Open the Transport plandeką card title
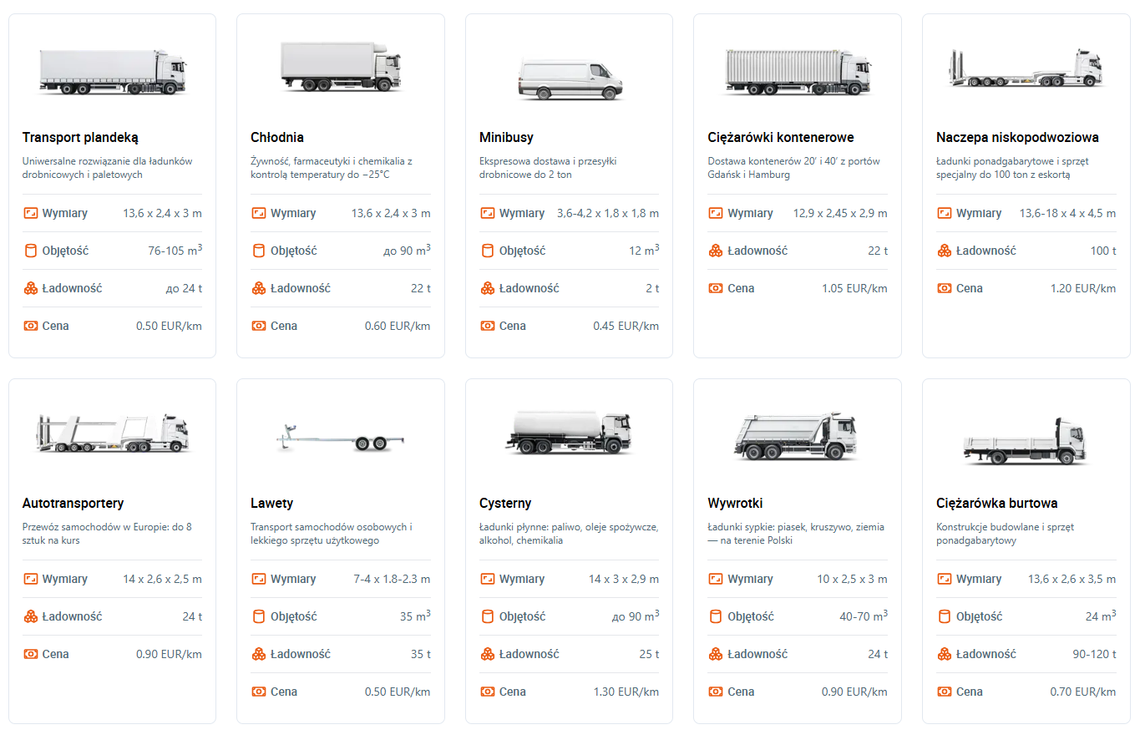The width and height of the screenshot is (1140, 735). [80, 137]
